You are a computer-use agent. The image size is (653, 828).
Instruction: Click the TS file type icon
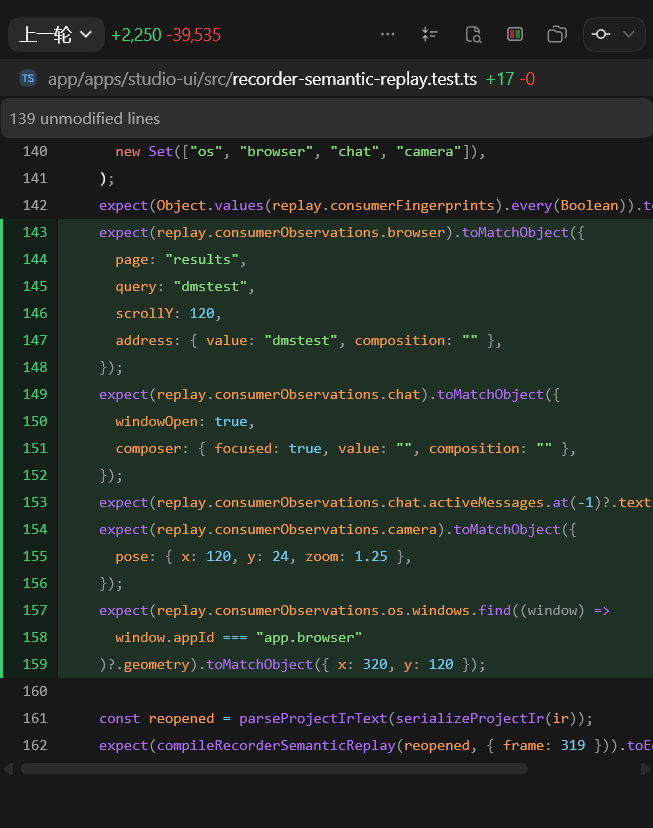[28, 79]
